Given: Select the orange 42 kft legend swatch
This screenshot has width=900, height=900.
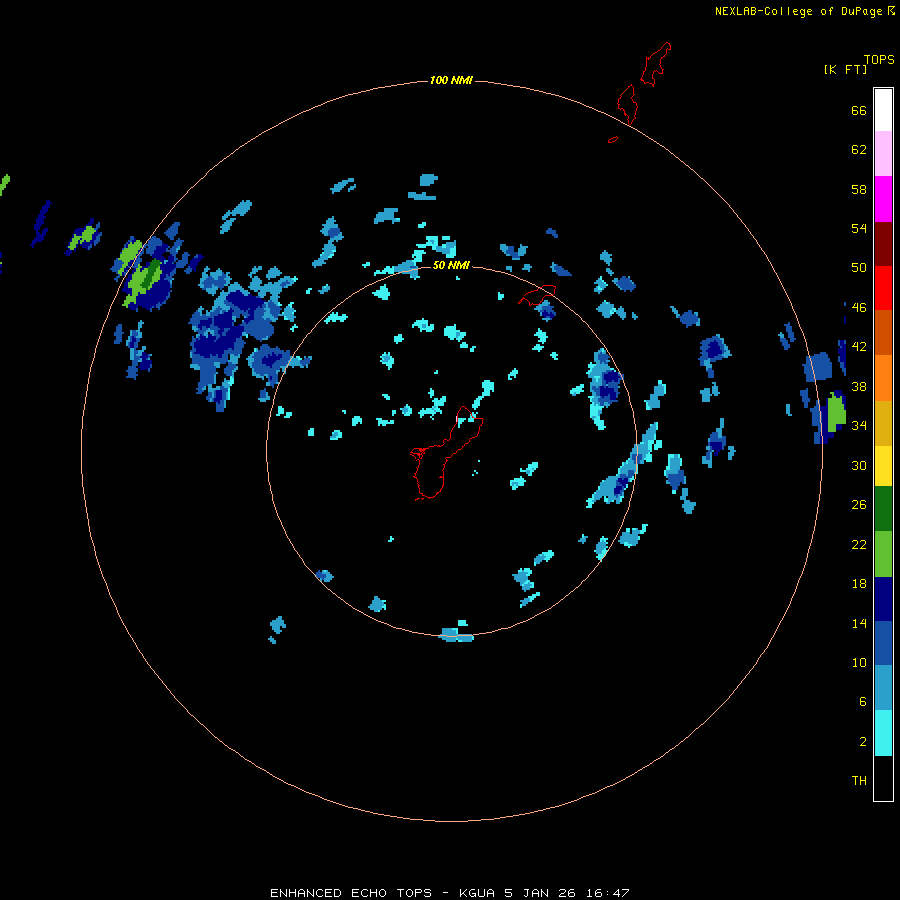Looking at the screenshot, I should [883, 378].
